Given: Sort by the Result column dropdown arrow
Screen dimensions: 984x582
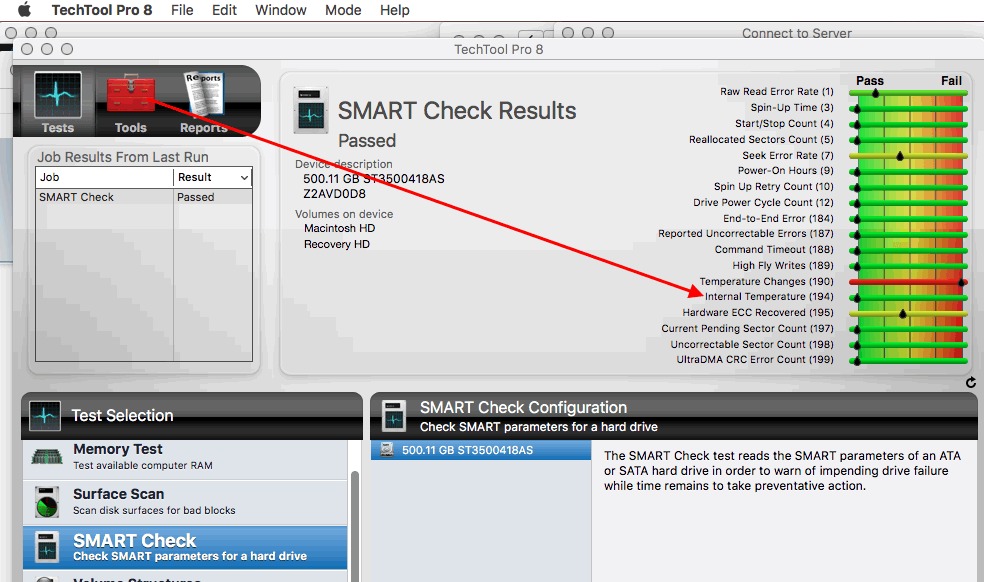Looking at the screenshot, I should pos(244,178).
